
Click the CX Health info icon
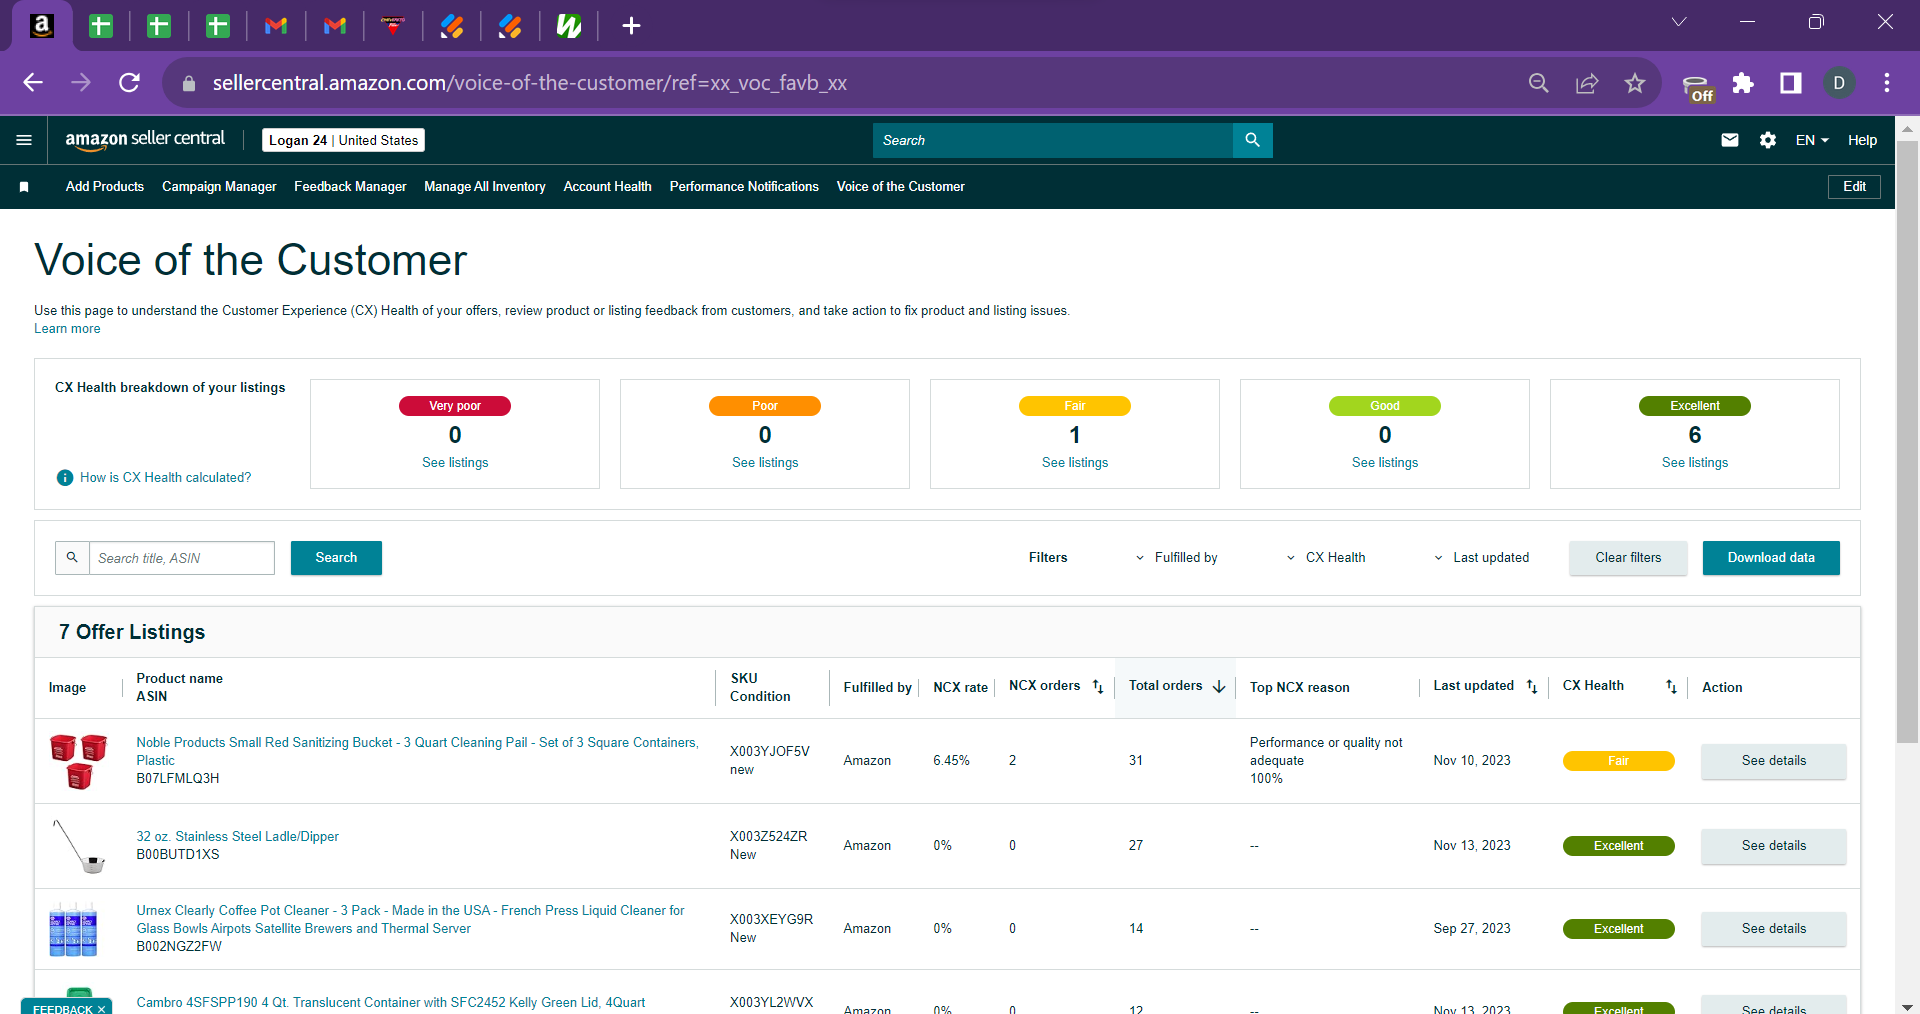65,478
